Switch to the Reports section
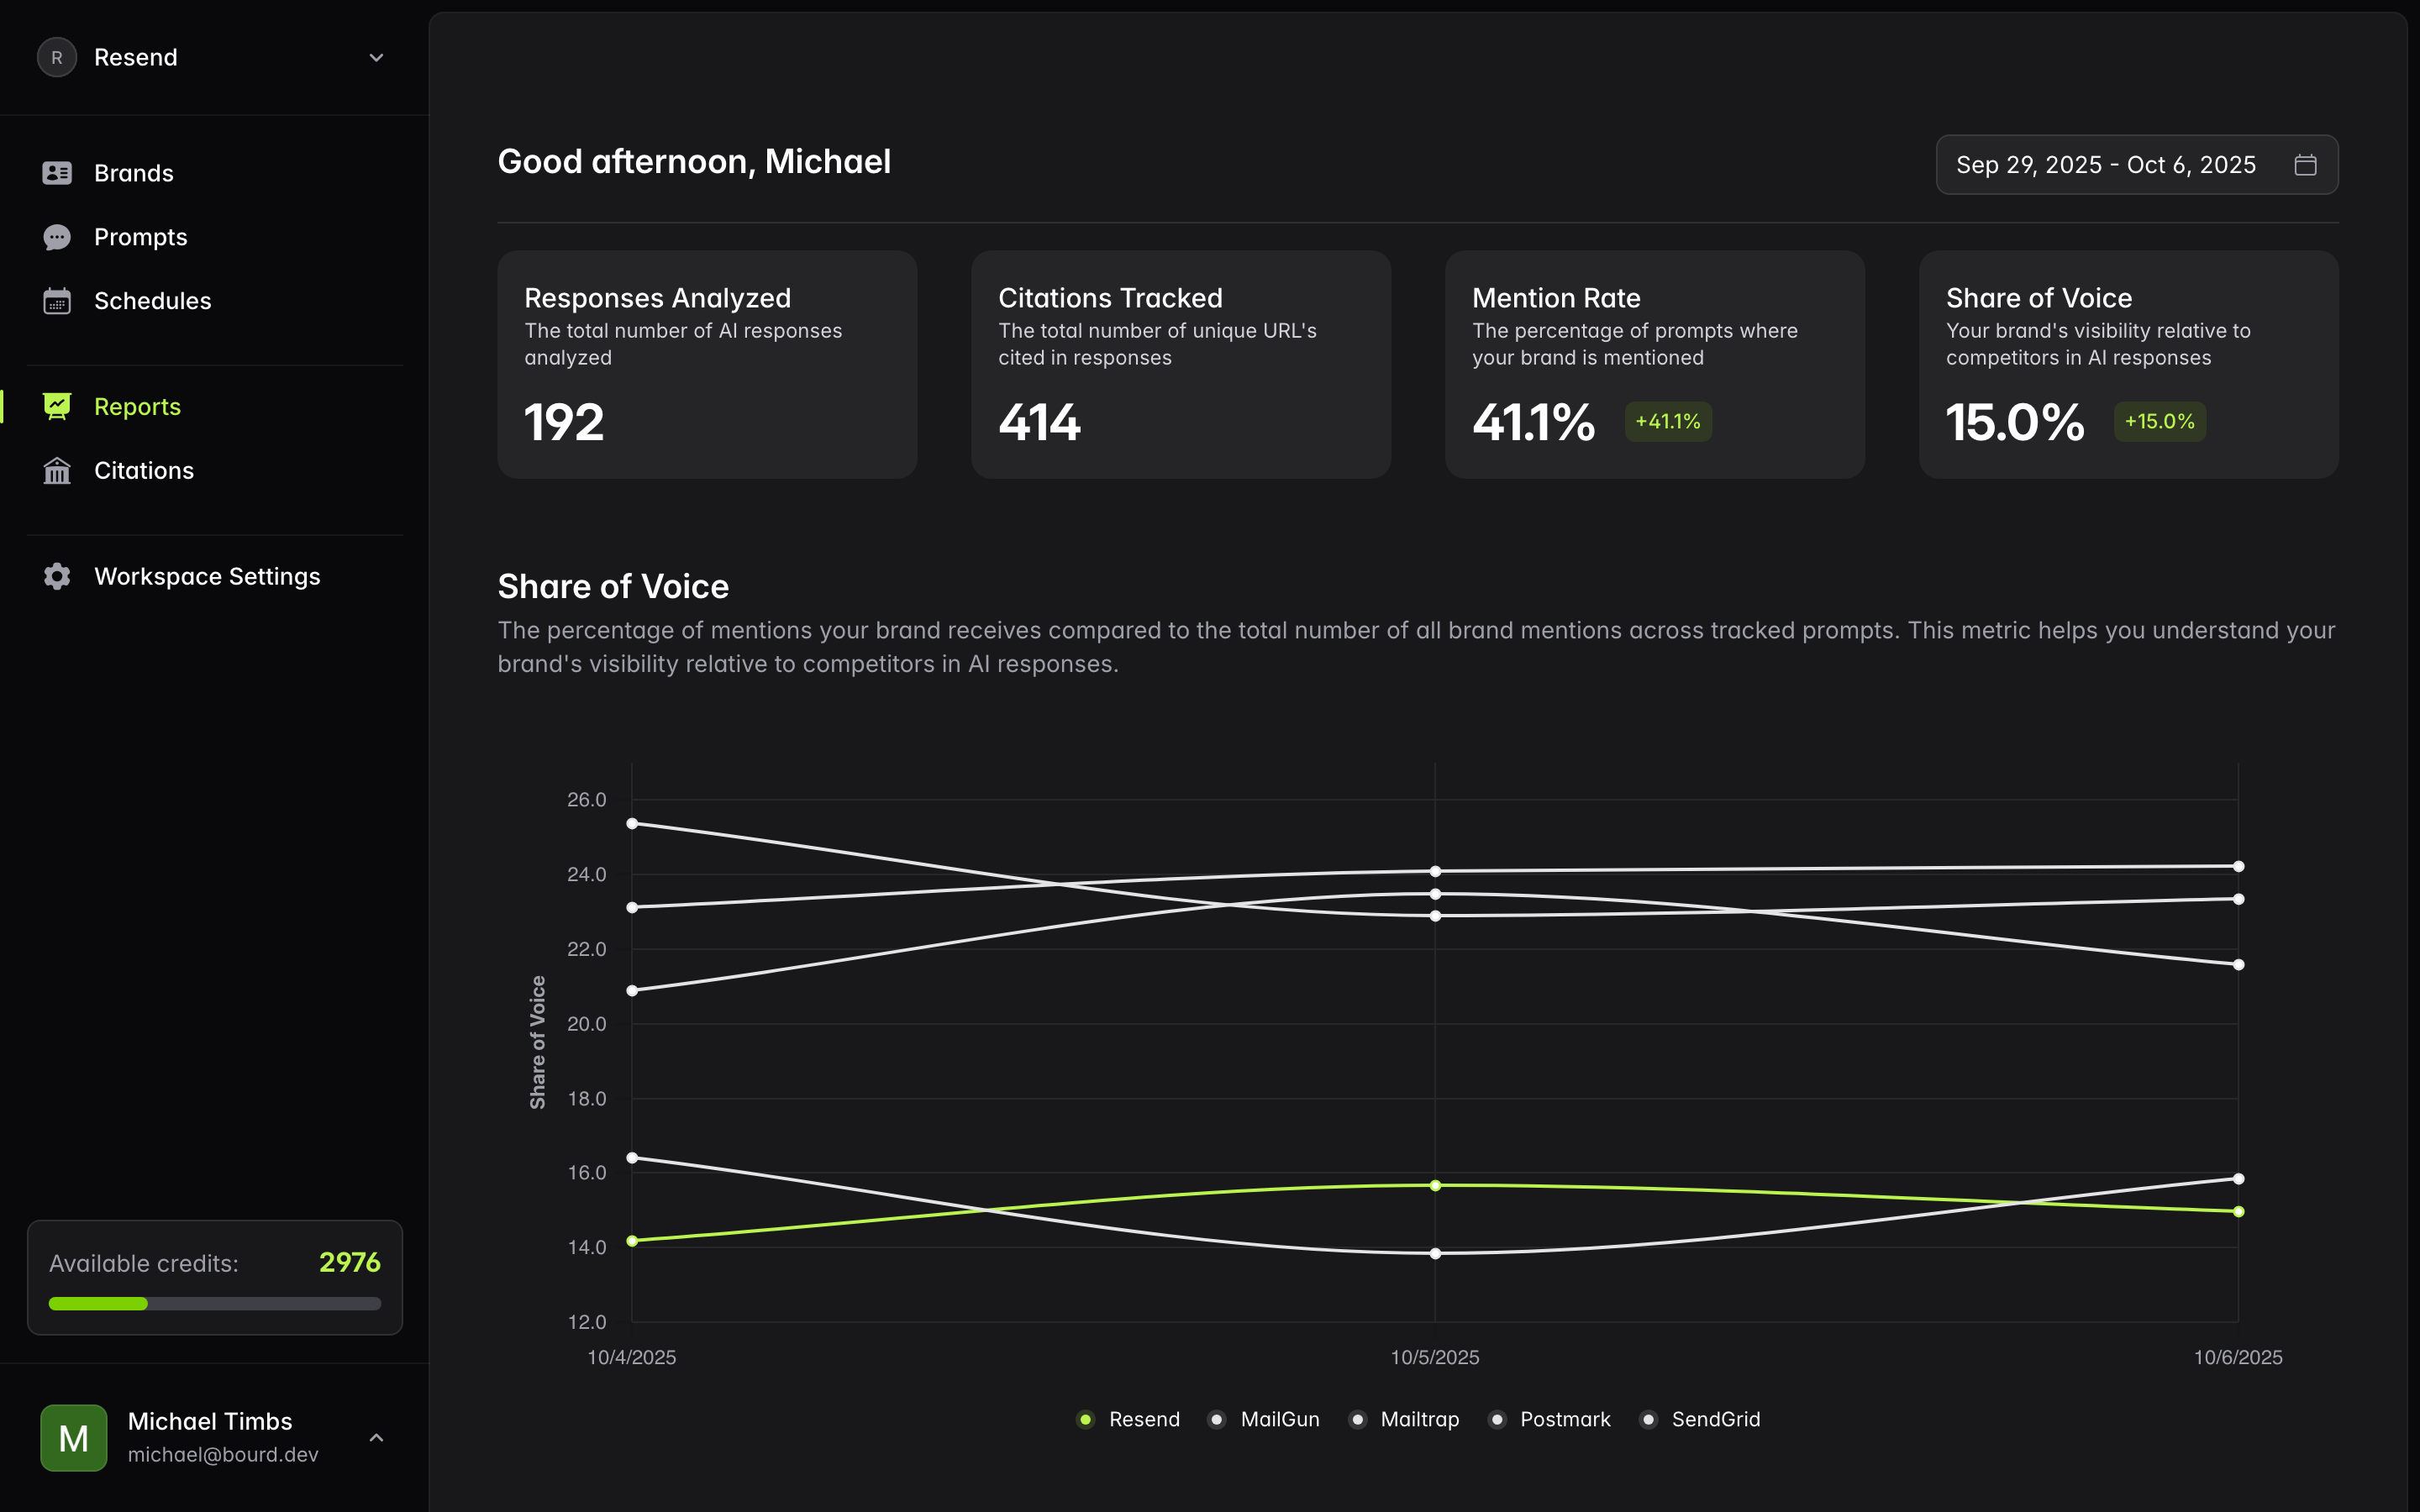The image size is (2420, 1512). [137, 406]
